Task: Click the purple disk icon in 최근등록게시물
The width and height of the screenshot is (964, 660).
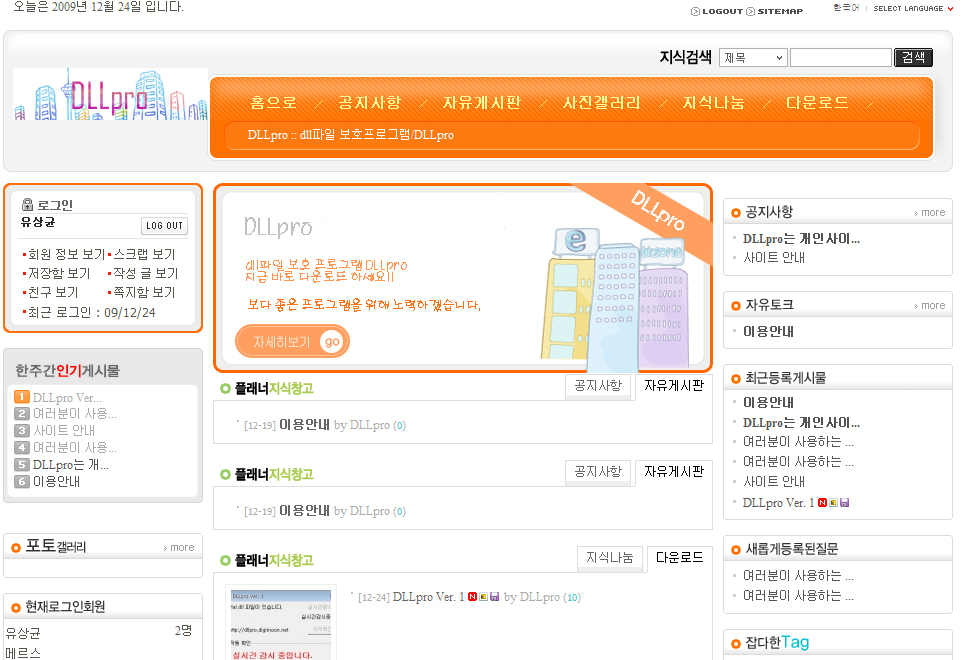Action: [845, 503]
